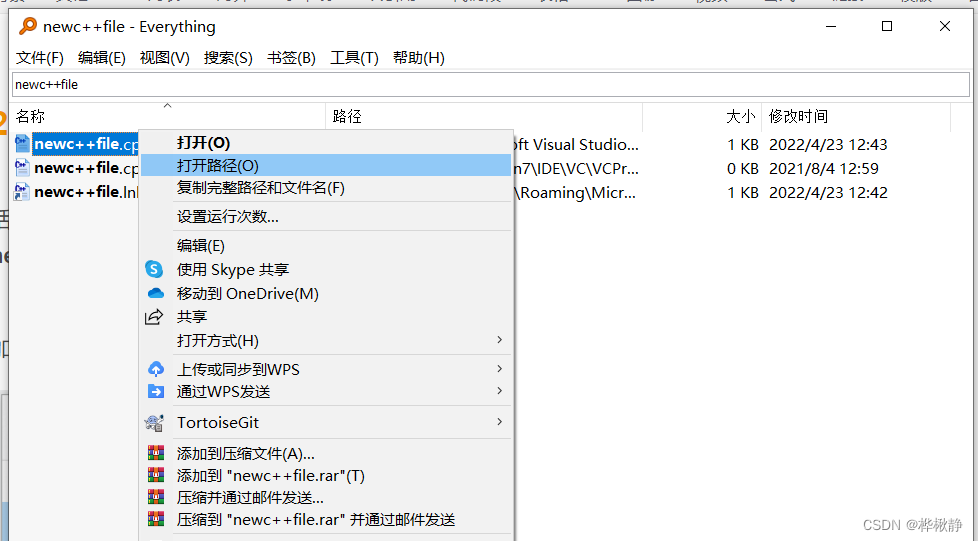Image resolution: width=978 pixels, height=541 pixels.
Task: Expand the 通过WPS发送 submenu arrow
Action: tap(499, 391)
